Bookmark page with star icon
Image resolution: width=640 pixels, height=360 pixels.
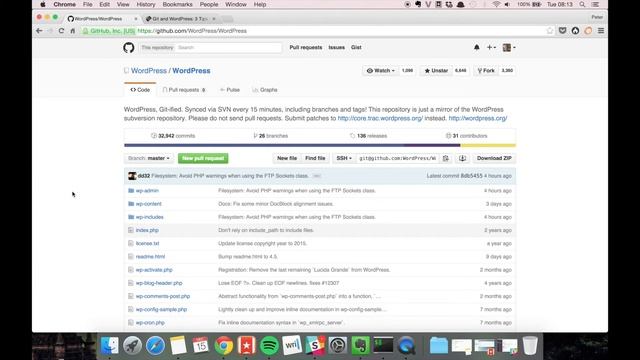pos(549,31)
